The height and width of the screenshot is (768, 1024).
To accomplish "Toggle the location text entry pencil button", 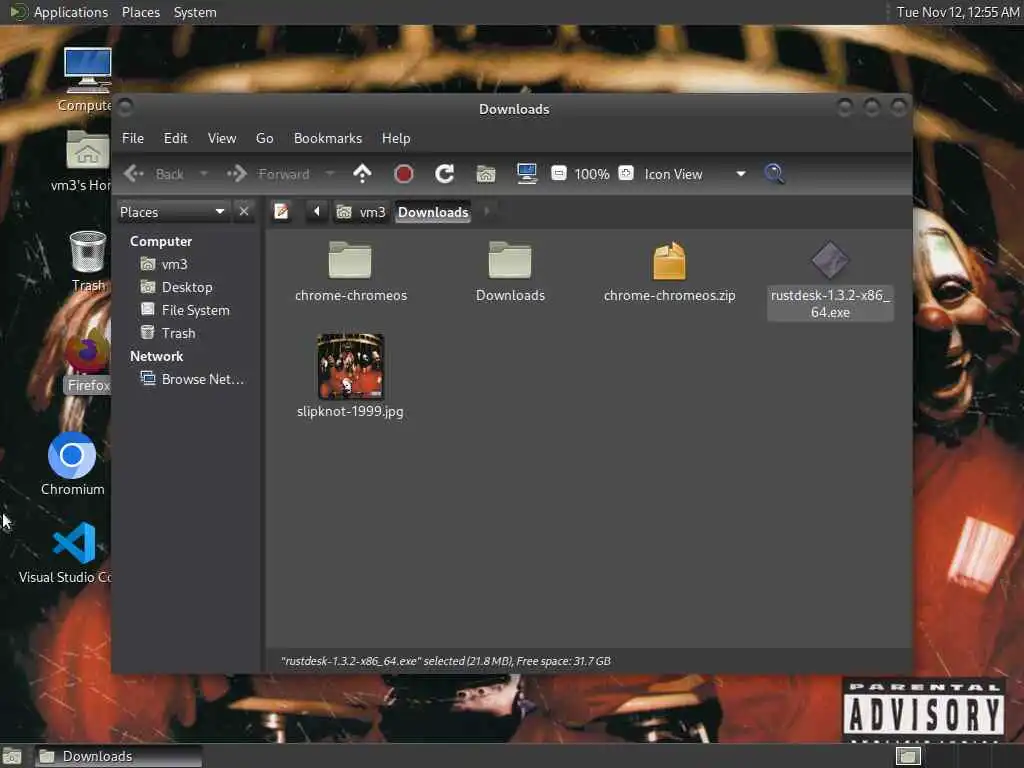I will (281, 212).
